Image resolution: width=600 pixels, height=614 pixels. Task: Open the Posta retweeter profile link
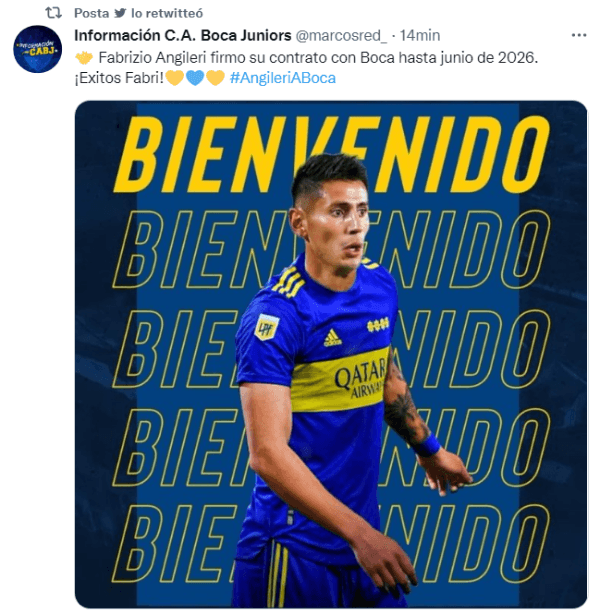92,13
